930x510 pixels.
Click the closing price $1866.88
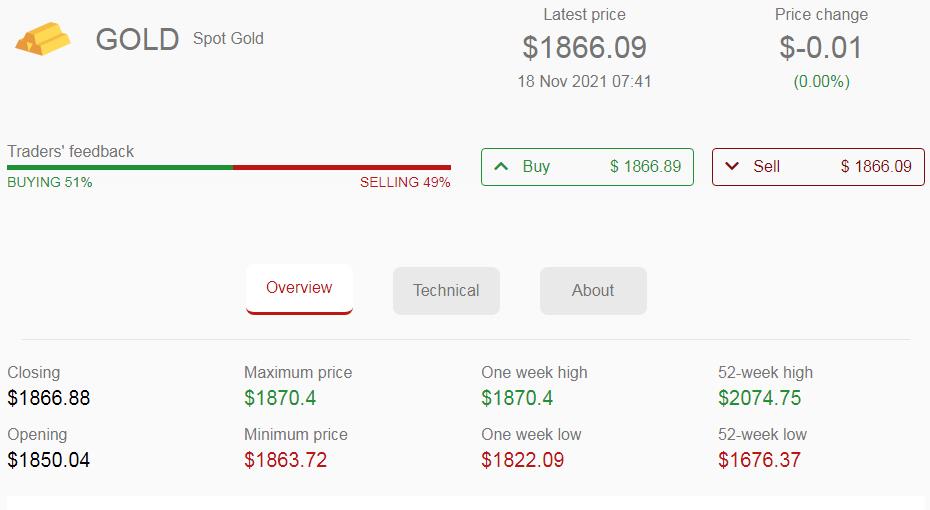pos(49,398)
